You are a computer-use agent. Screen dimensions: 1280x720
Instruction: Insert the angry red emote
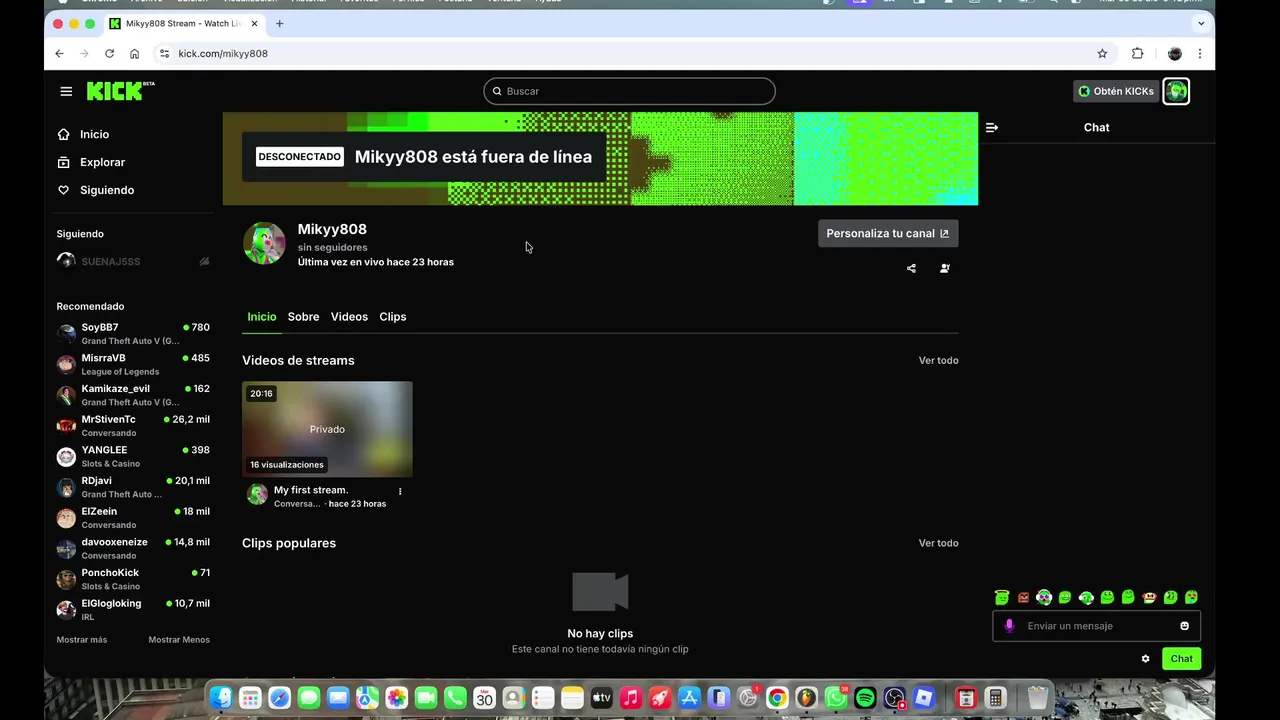coord(1023,597)
